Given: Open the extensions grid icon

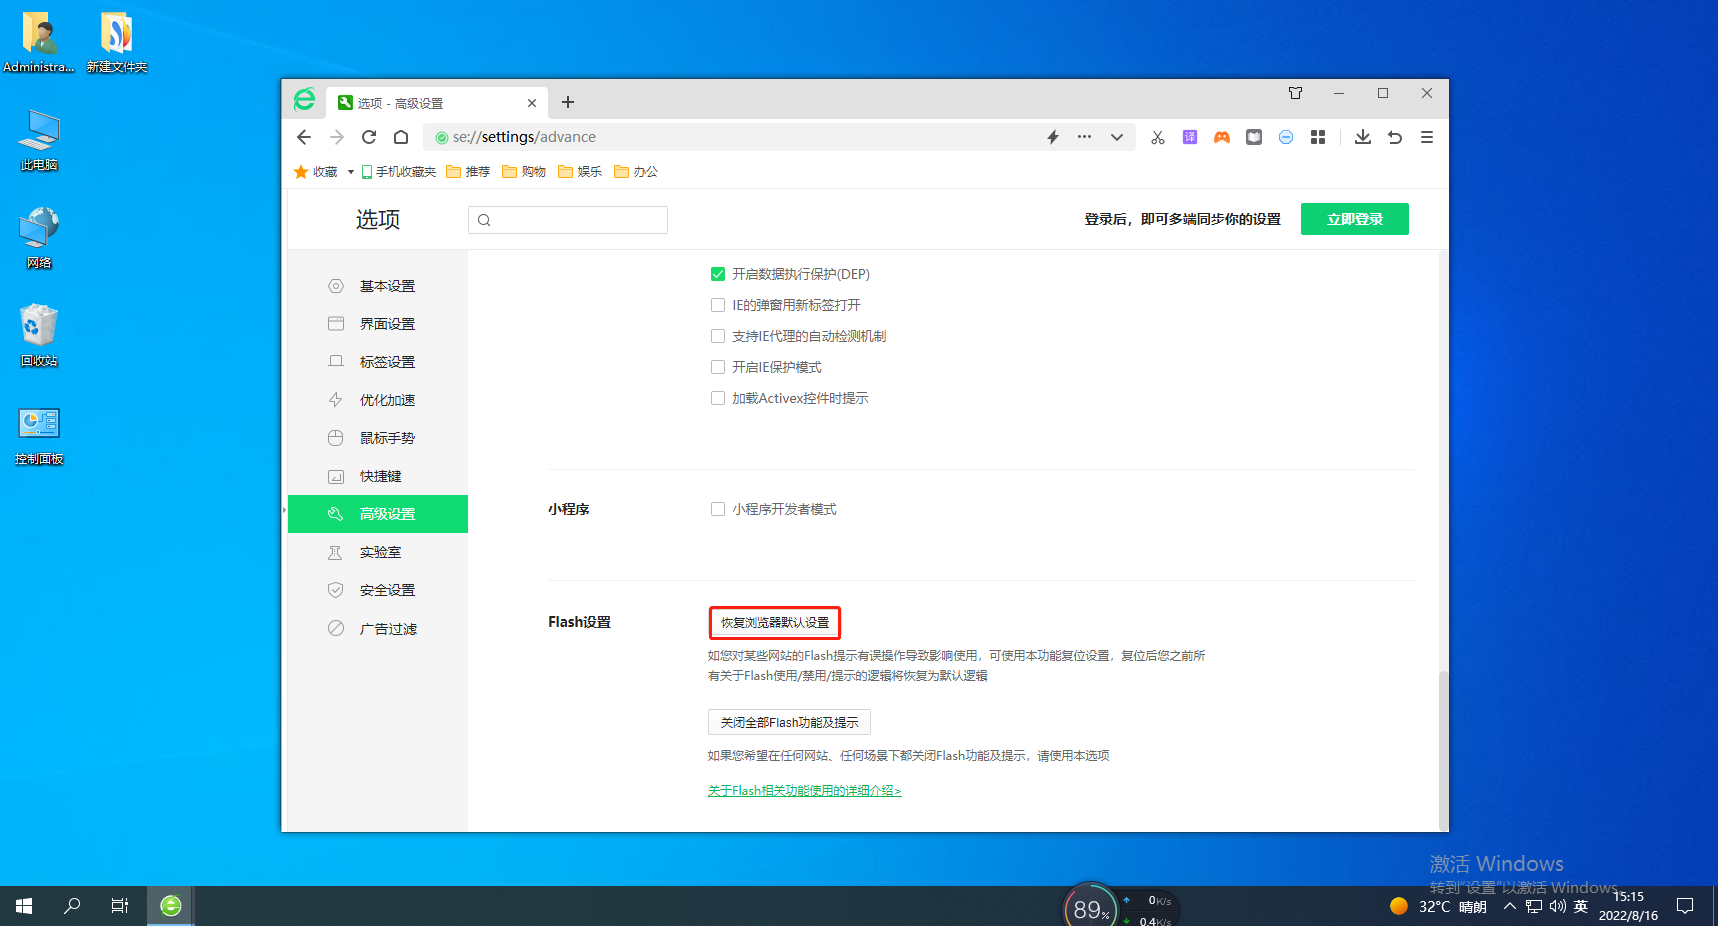Looking at the screenshot, I should point(1318,137).
